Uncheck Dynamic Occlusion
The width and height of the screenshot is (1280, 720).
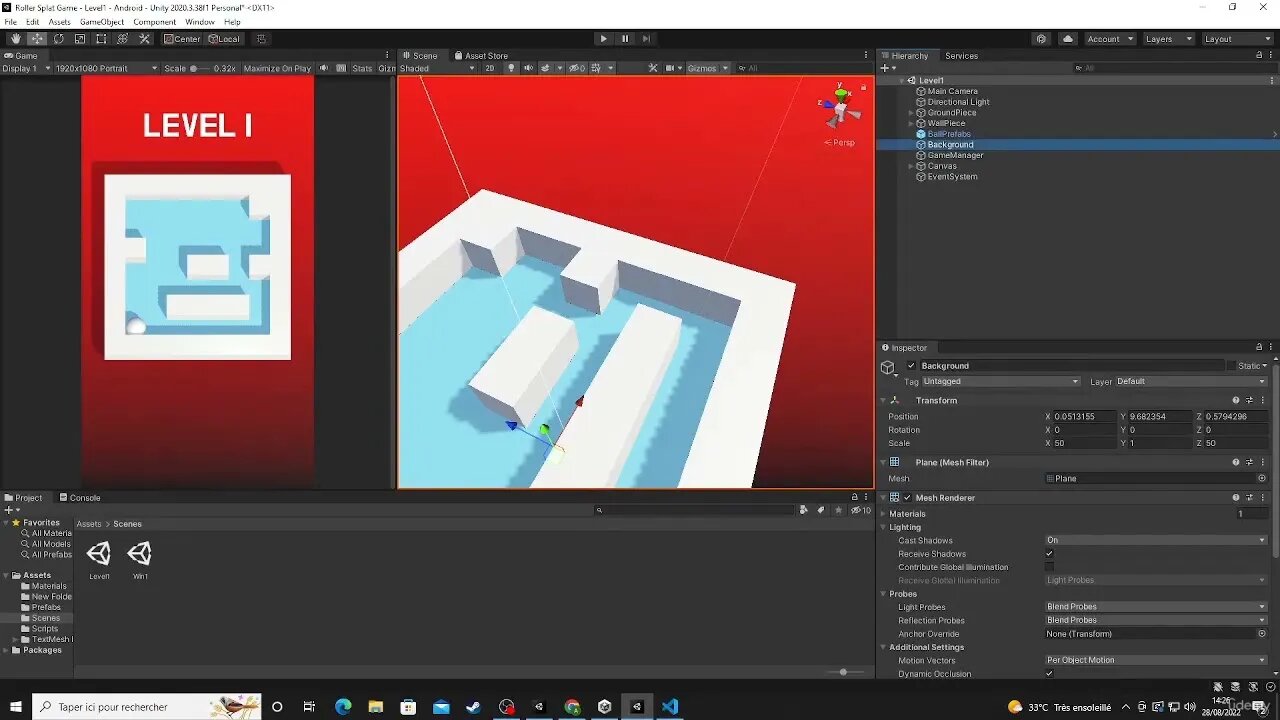(x=1049, y=673)
